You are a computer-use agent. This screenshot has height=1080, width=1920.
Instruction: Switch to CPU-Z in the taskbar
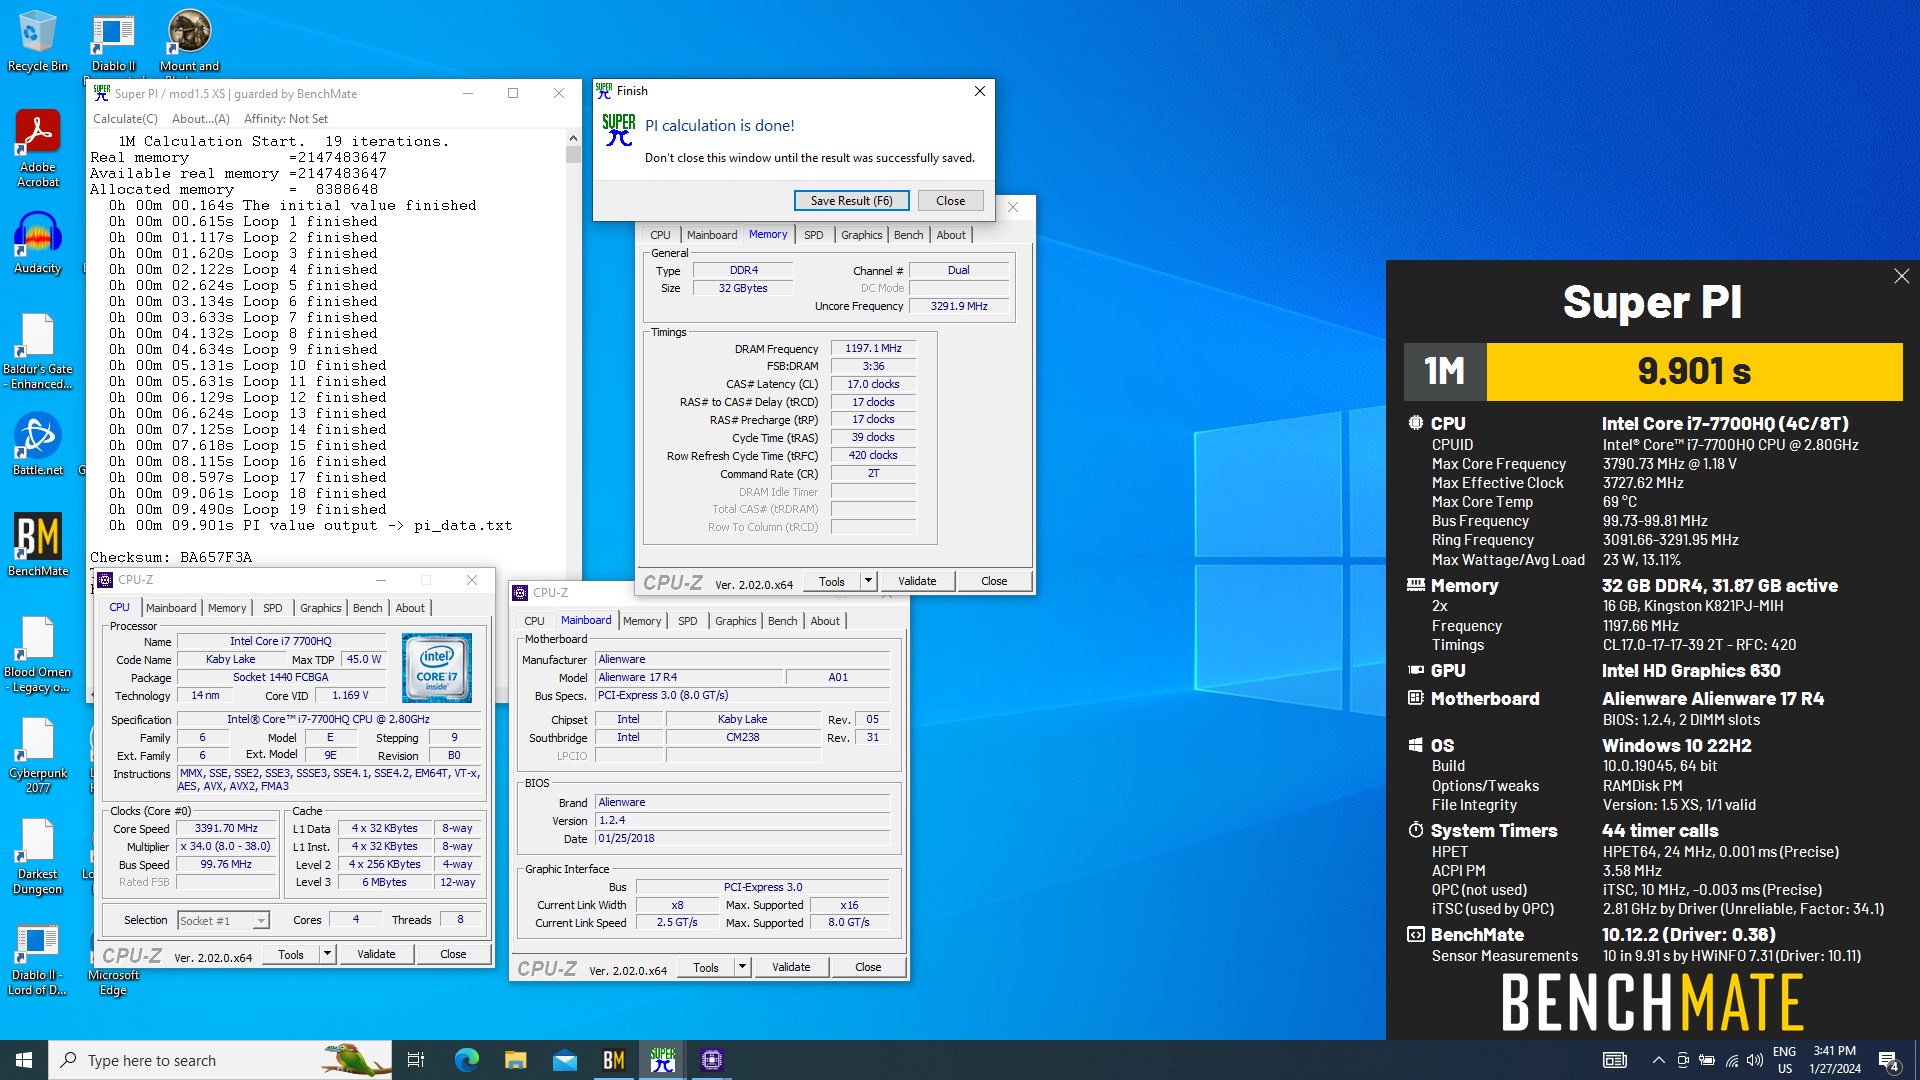click(x=712, y=1060)
